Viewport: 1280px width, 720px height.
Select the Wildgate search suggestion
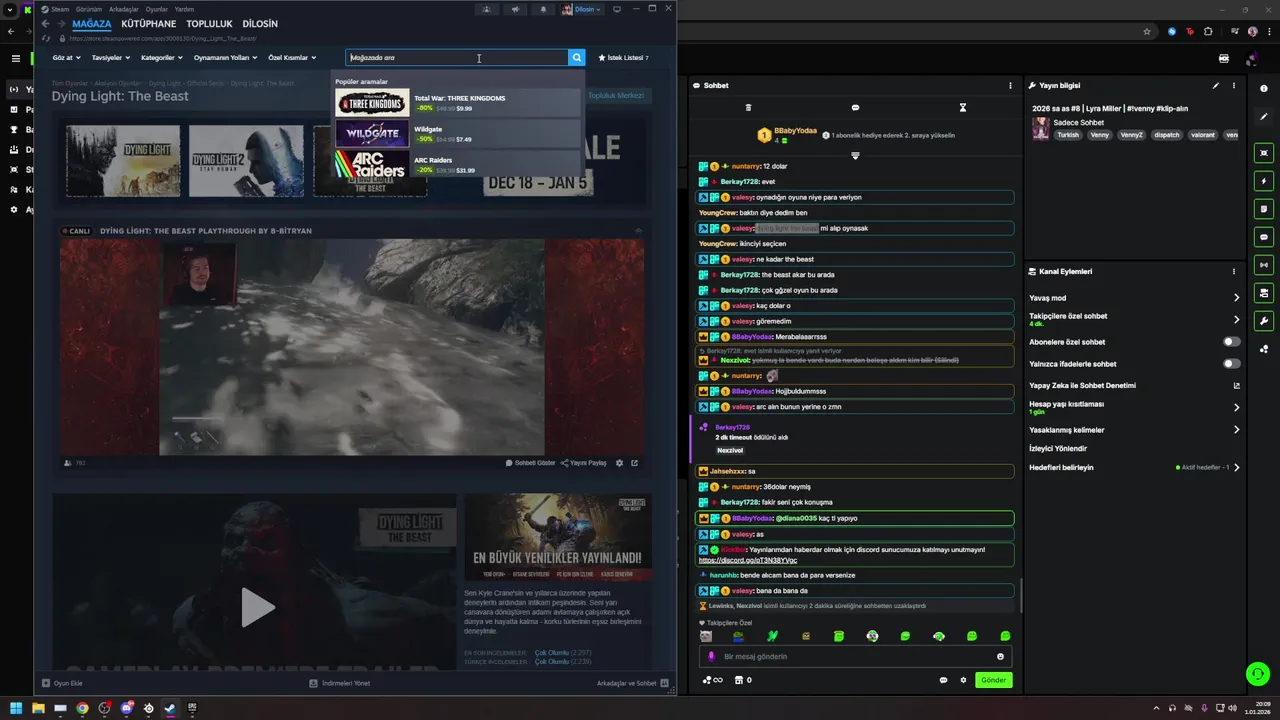(457, 134)
